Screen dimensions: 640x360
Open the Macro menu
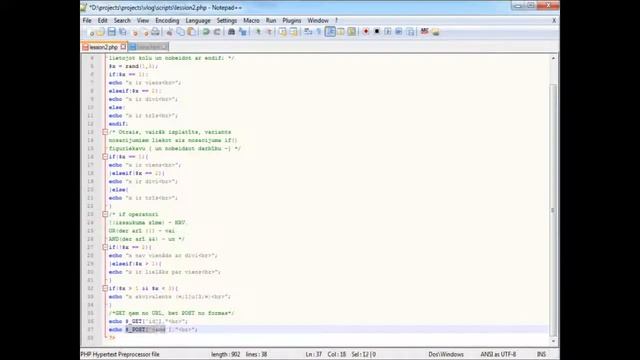[251, 20]
